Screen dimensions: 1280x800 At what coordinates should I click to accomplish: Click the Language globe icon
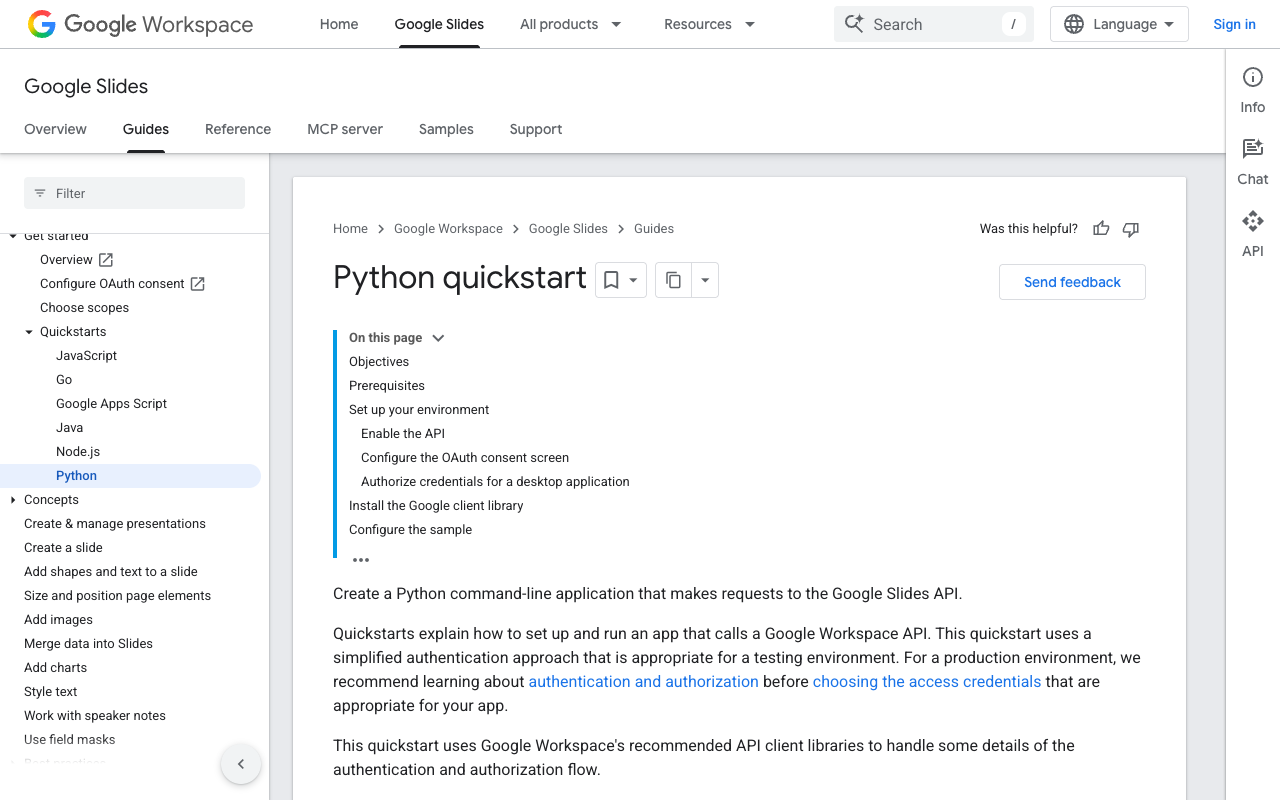coord(1074,24)
